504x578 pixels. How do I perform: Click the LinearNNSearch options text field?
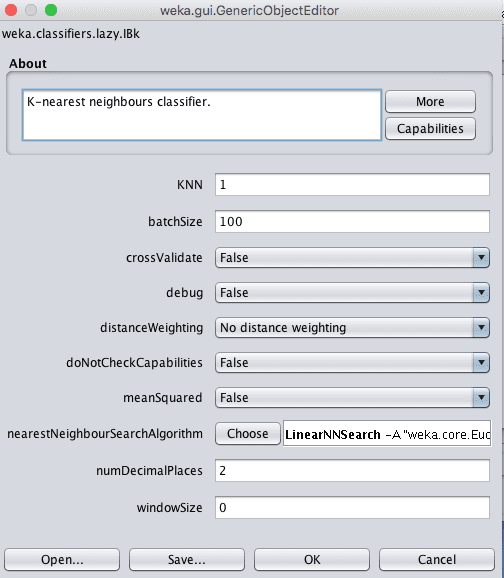click(x=387, y=434)
